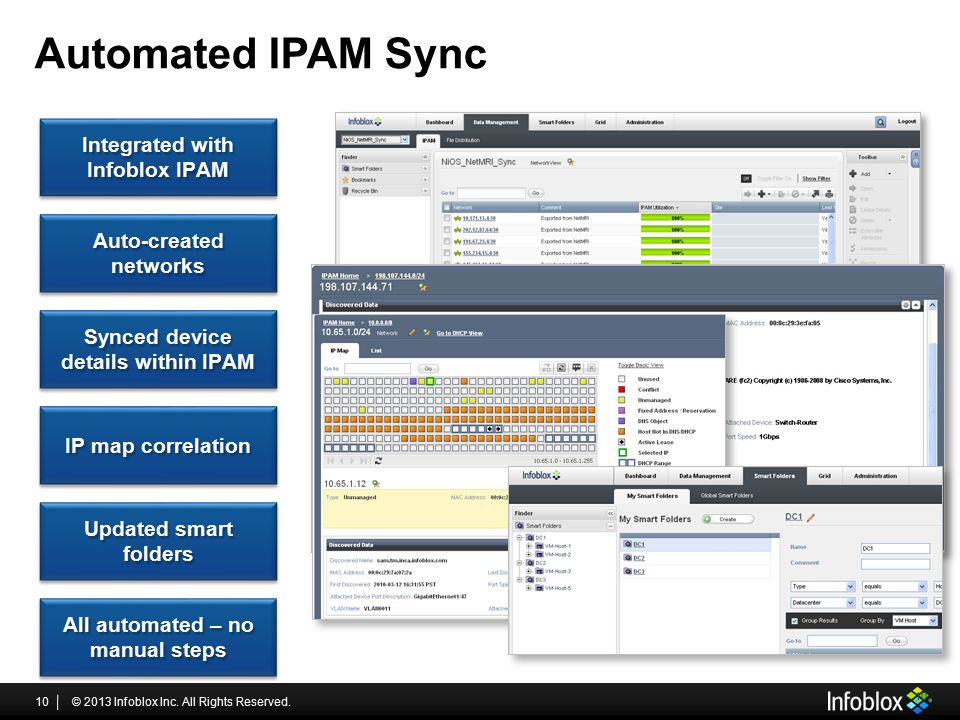Open Administration tab in Smart Folders window

pyautogui.click(x=875, y=476)
